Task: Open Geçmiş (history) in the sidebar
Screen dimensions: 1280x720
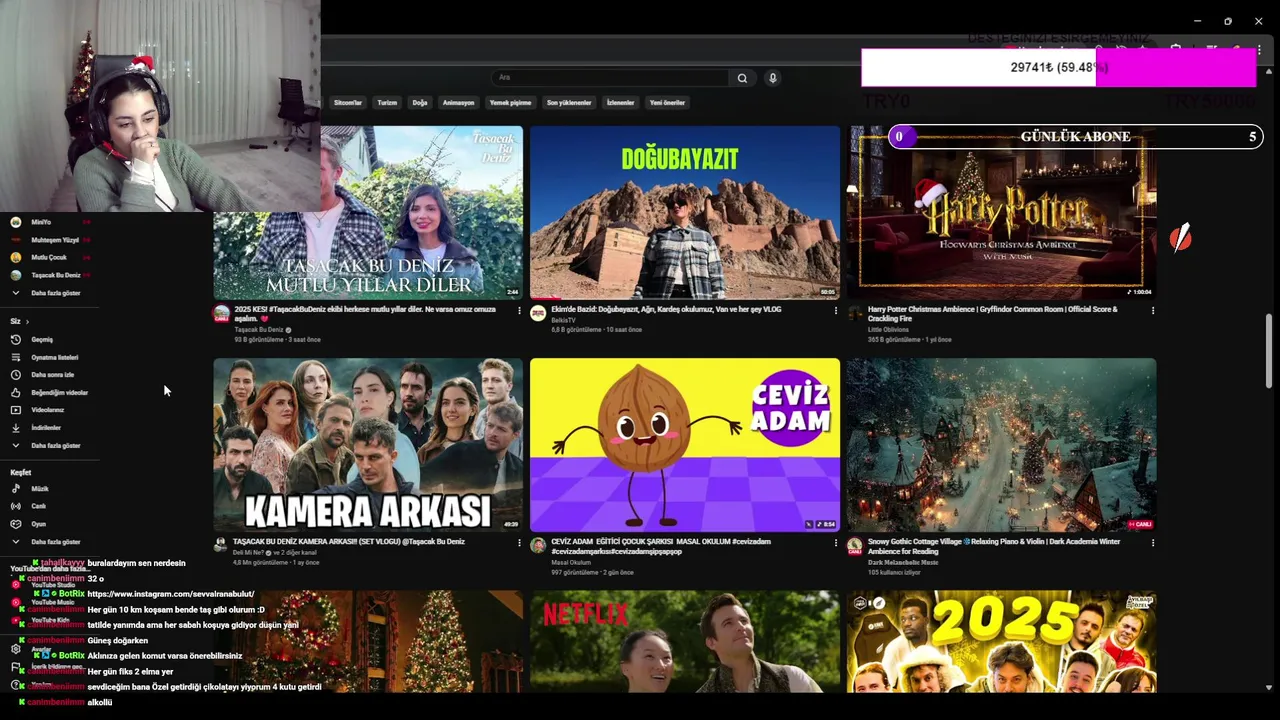Action: pos(41,339)
